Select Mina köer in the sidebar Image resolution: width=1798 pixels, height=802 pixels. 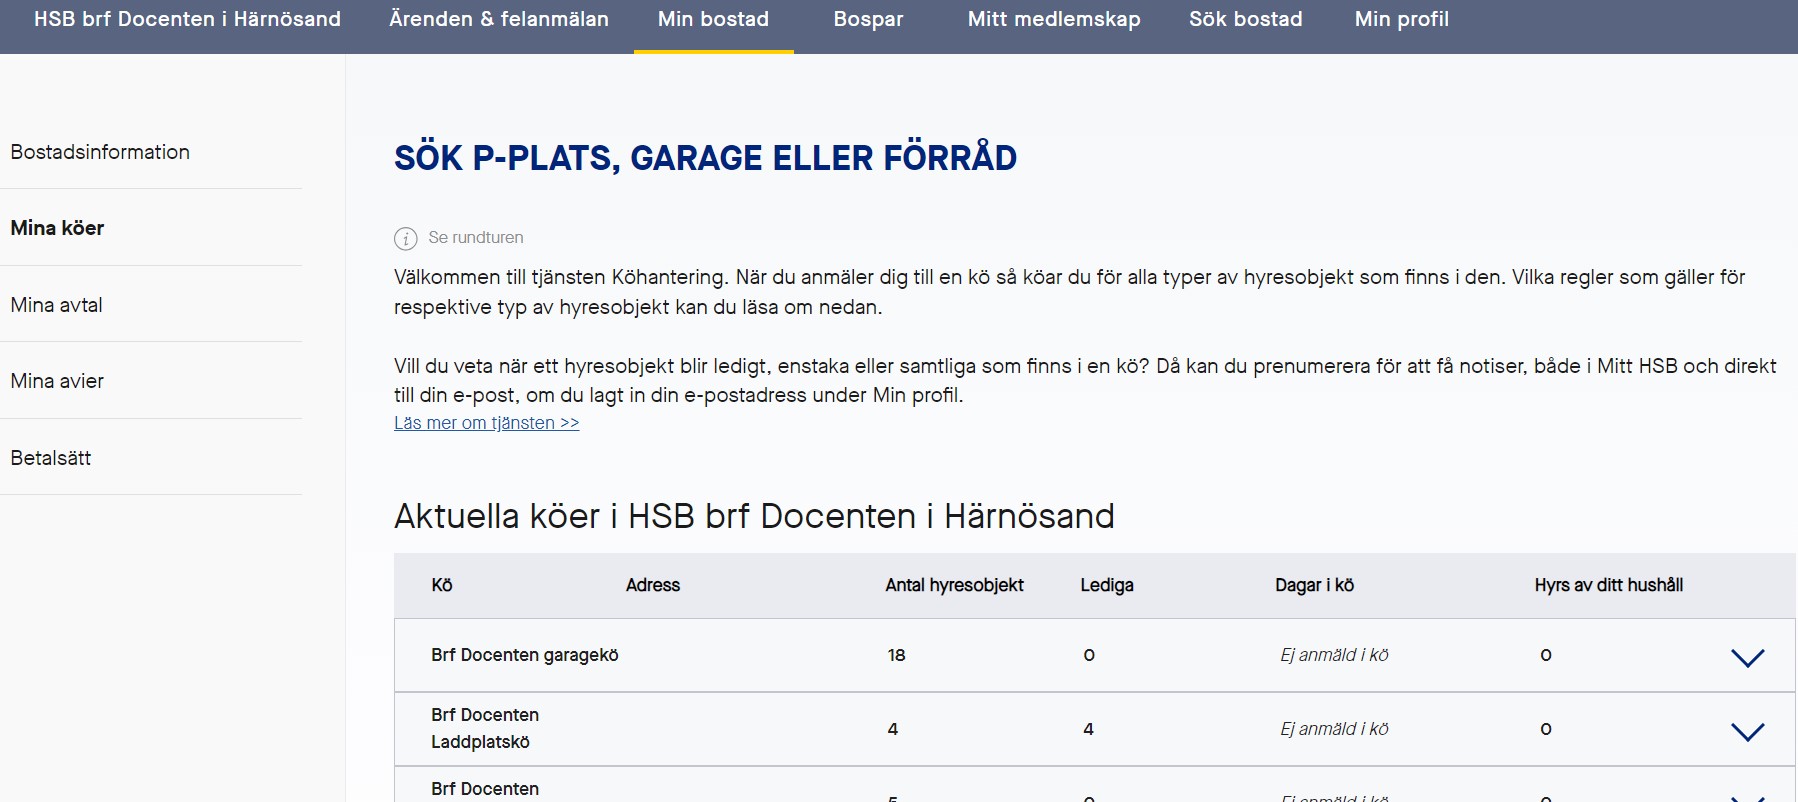pos(57,228)
